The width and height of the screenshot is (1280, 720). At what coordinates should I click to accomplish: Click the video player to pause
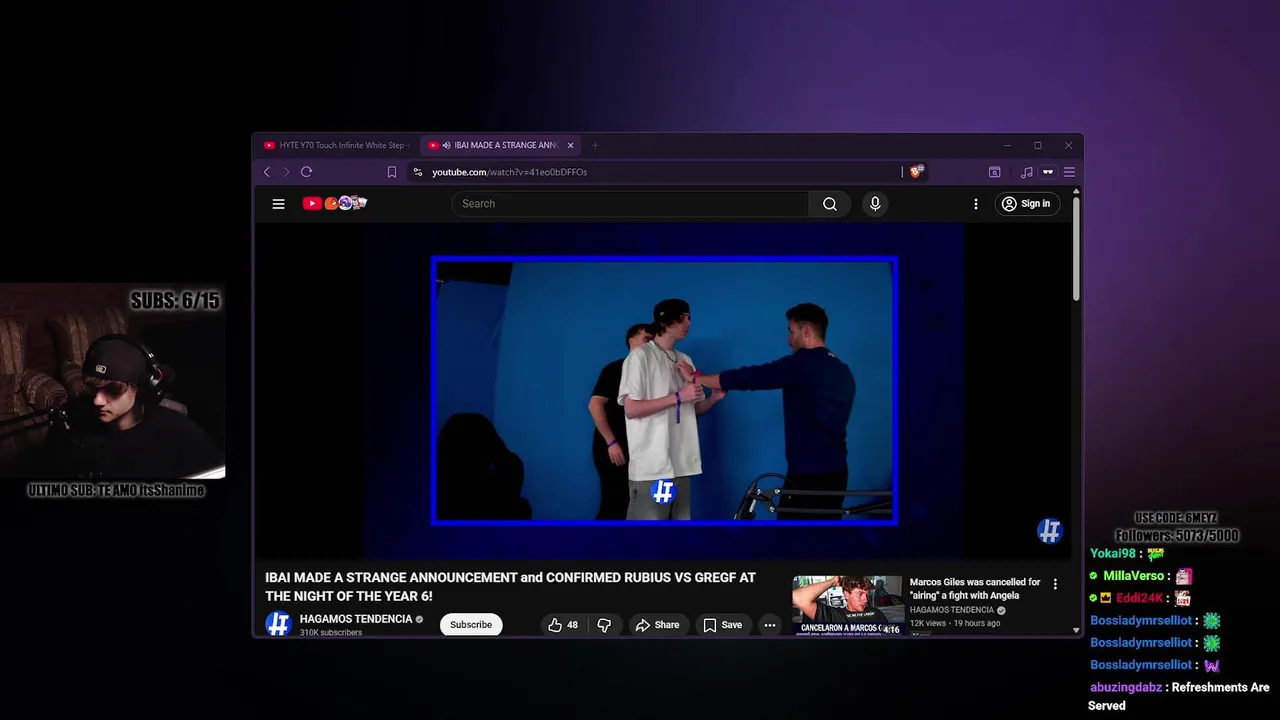(x=664, y=390)
